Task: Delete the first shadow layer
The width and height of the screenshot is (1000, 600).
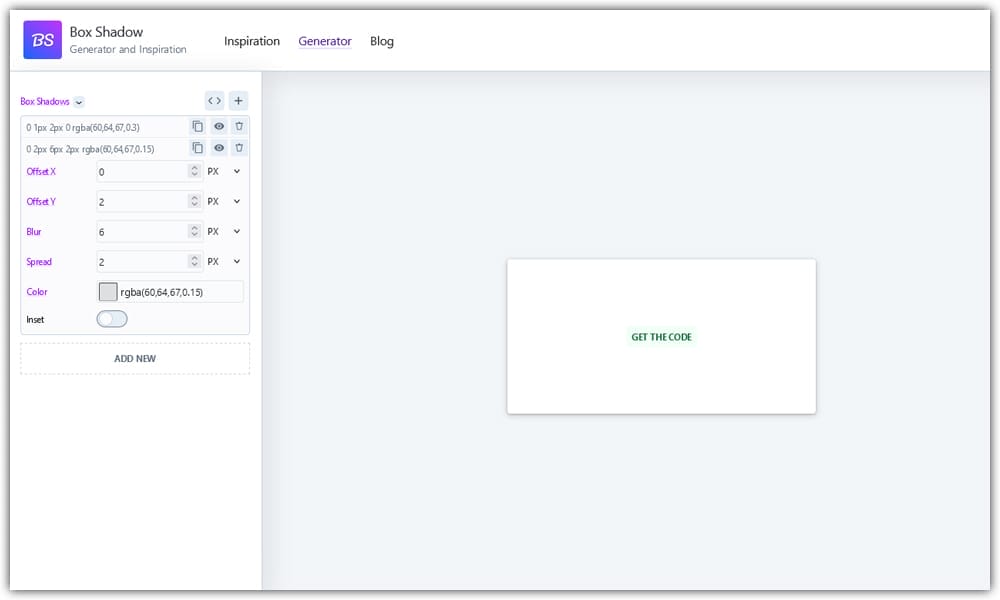Action: 239,127
